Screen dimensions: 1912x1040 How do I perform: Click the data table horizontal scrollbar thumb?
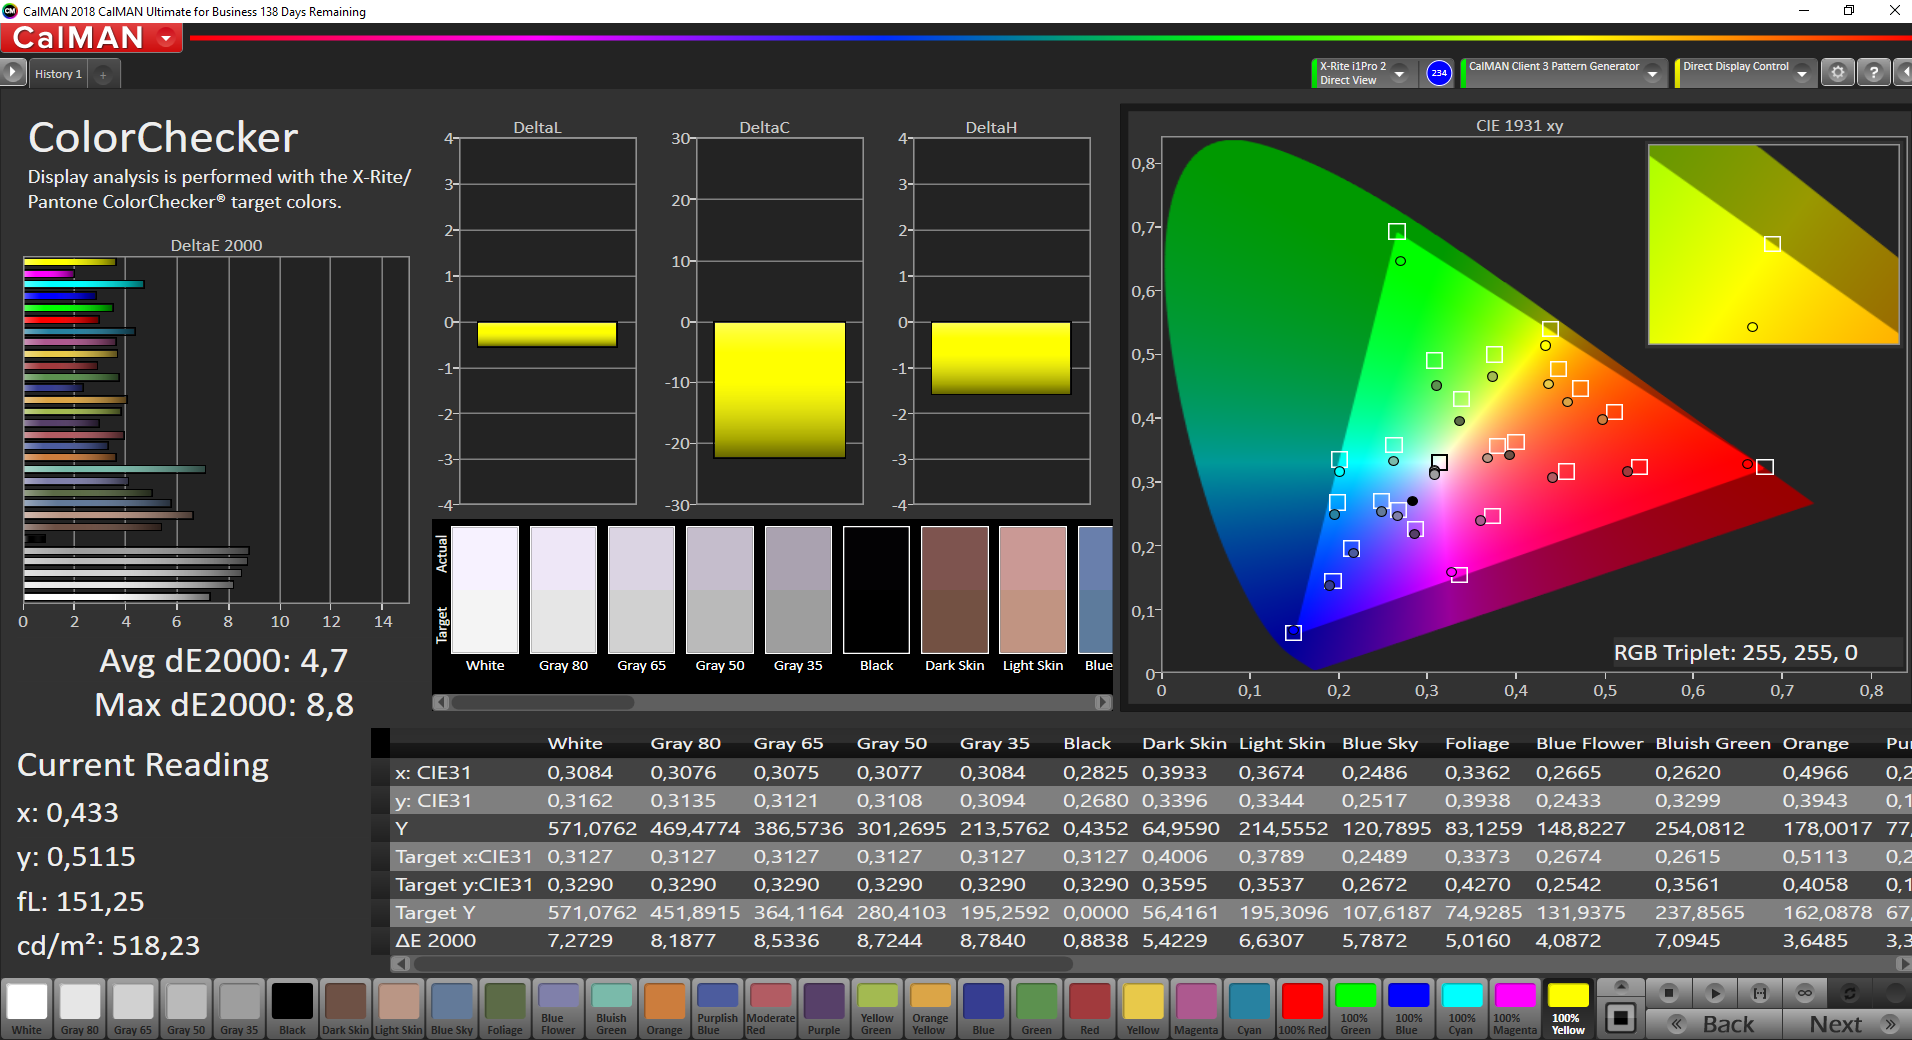point(742,964)
